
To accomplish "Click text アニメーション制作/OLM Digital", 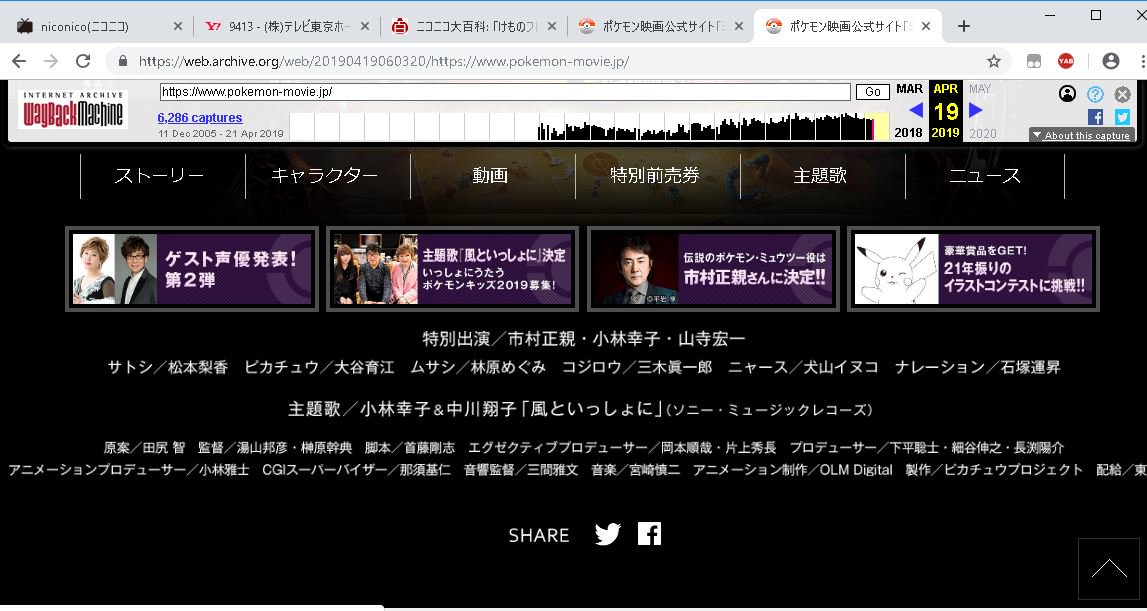I will [x=793, y=470].
